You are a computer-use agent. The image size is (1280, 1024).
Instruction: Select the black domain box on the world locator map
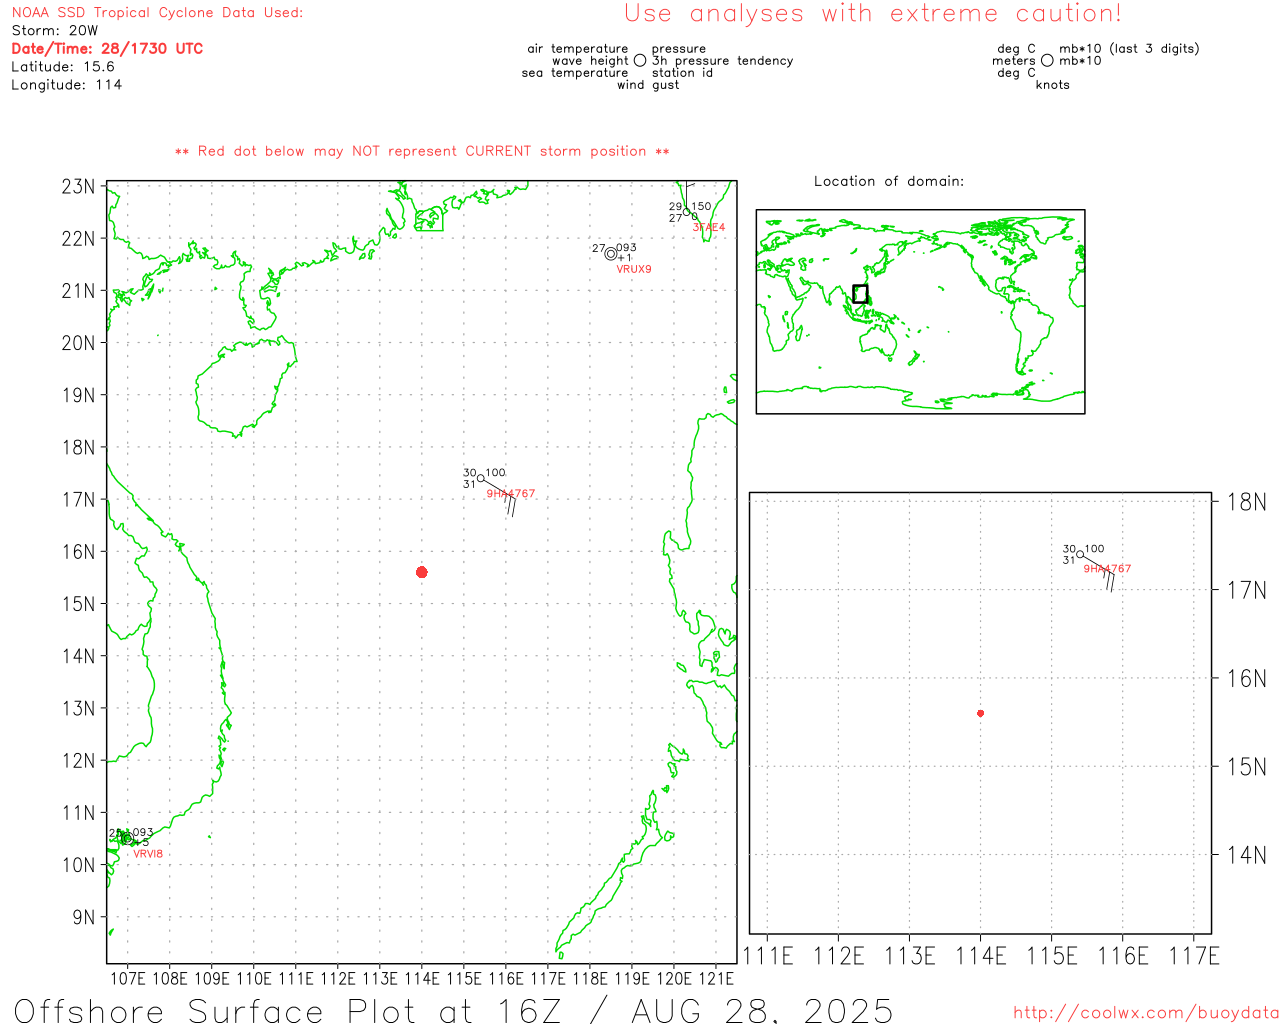coord(860,294)
